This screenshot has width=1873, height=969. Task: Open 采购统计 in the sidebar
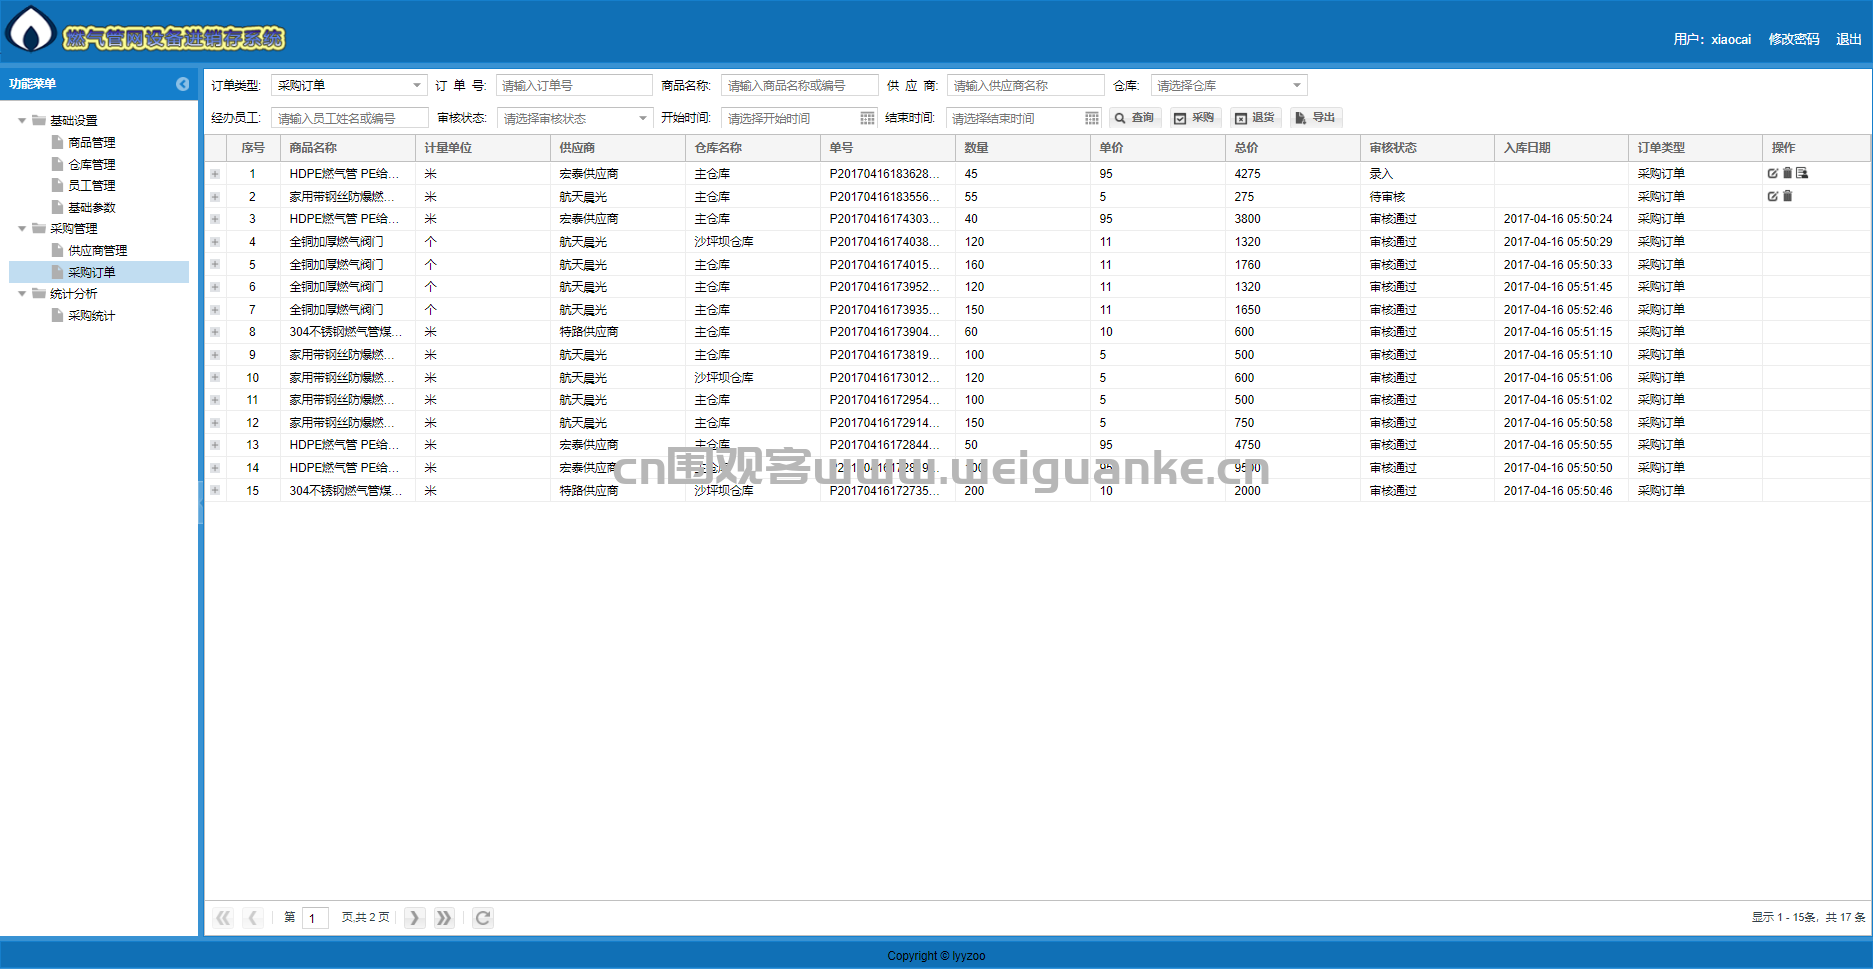tap(91, 316)
